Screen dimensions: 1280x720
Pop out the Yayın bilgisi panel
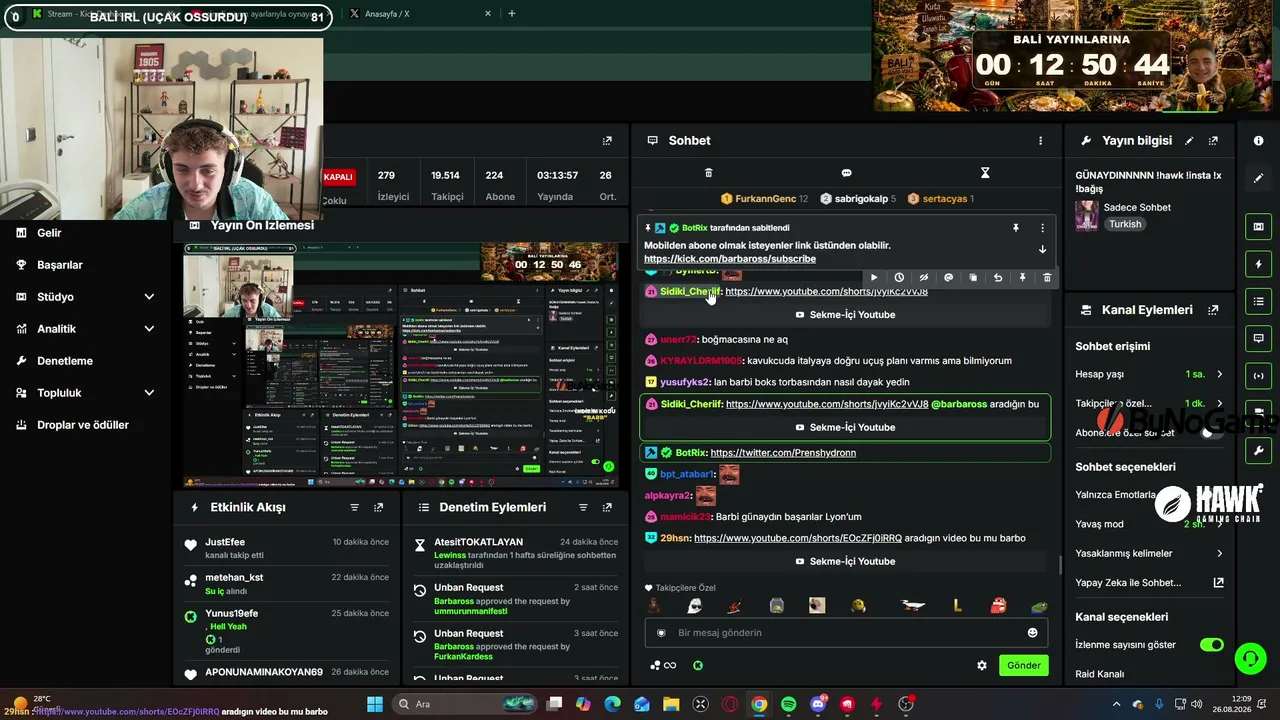(x=1213, y=141)
